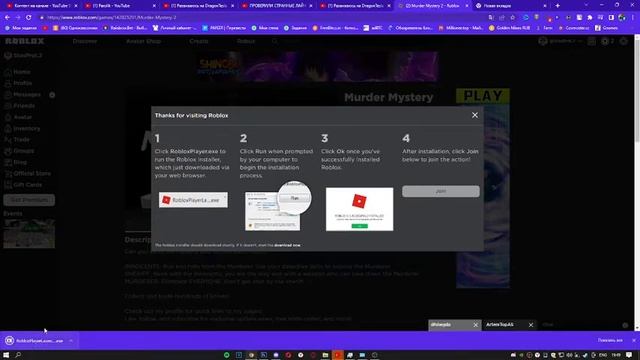Screen dimensions: 640x360
Task: Open Gift Cards in the Roblox sidebar
Action: (x=23, y=185)
